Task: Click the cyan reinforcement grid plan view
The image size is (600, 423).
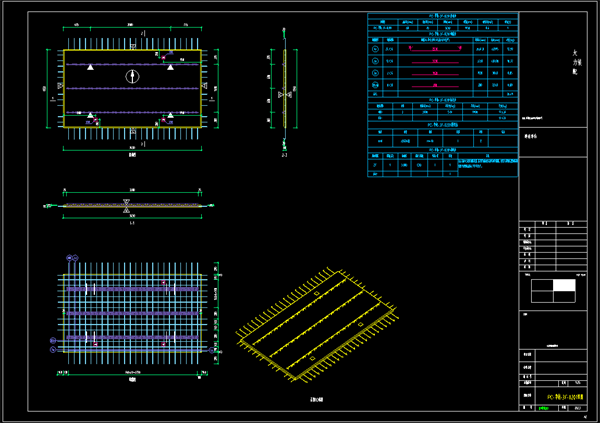Action: [132, 313]
